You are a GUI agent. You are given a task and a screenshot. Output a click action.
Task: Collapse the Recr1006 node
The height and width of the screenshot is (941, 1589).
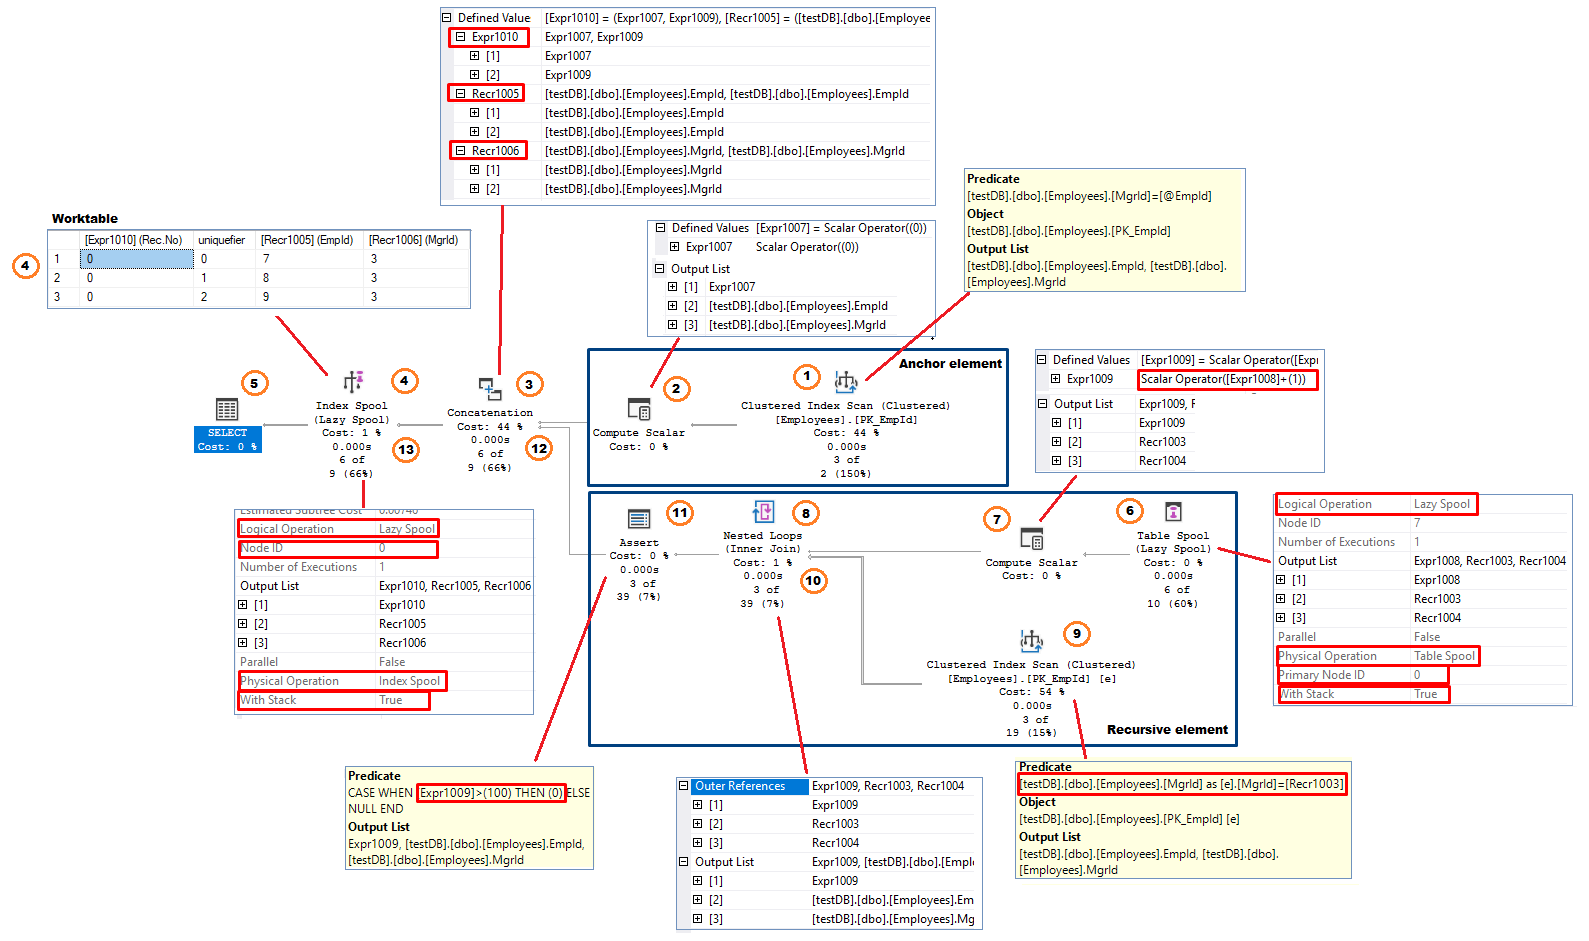(x=461, y=151)
